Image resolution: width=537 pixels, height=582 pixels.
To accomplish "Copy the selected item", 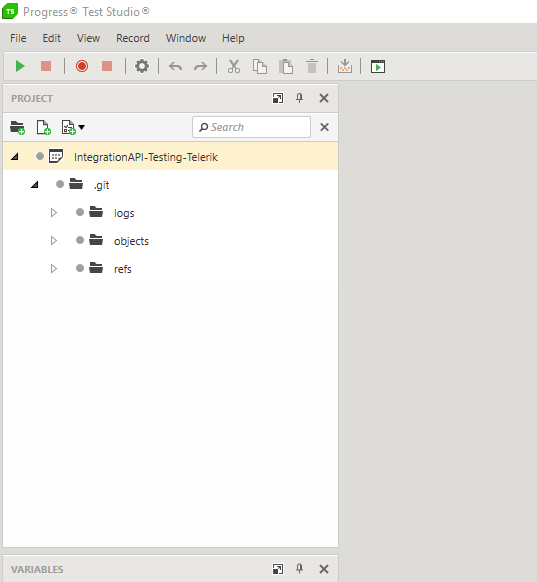I will pos(260,66).
